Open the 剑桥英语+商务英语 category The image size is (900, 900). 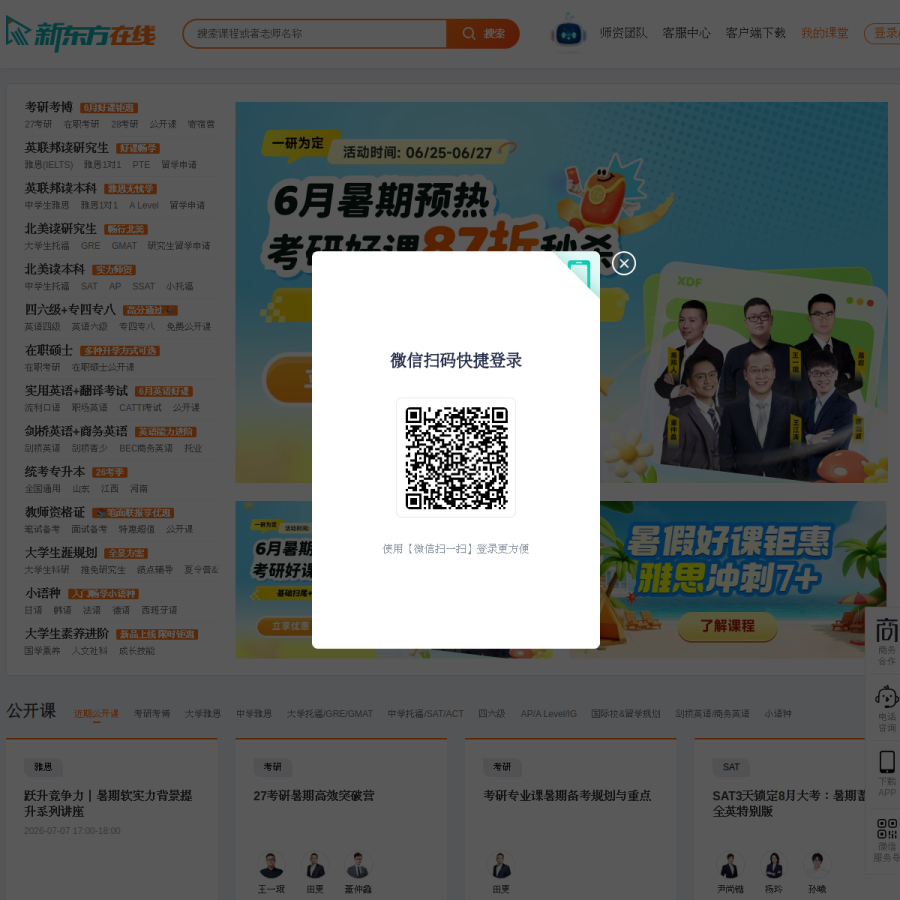[76, 431]
